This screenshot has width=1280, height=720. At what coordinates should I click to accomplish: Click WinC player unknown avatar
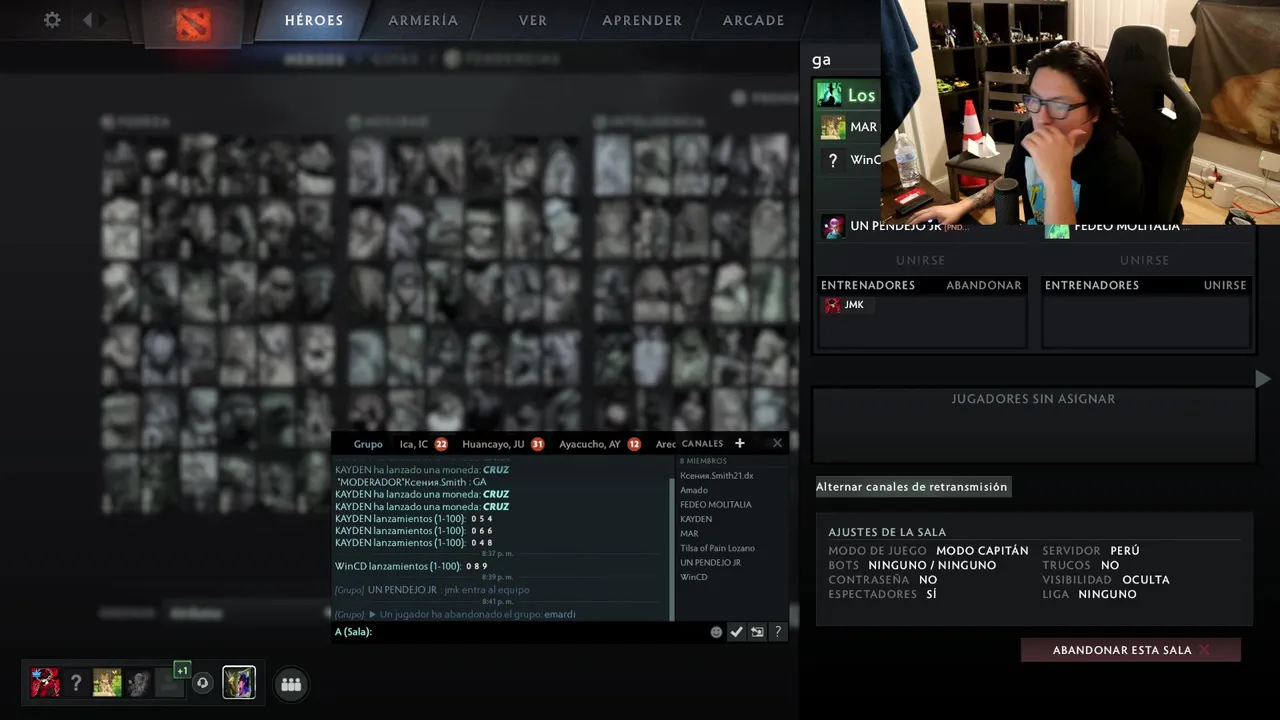[x=833, y=160]
